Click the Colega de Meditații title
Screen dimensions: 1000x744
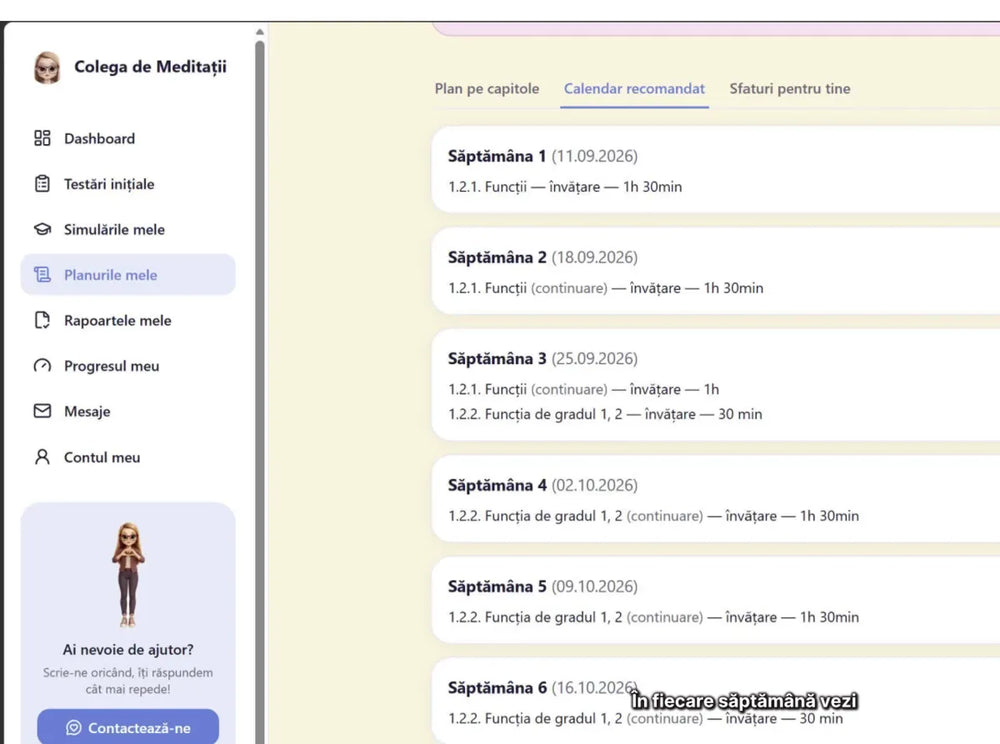(x=151, y=67)
